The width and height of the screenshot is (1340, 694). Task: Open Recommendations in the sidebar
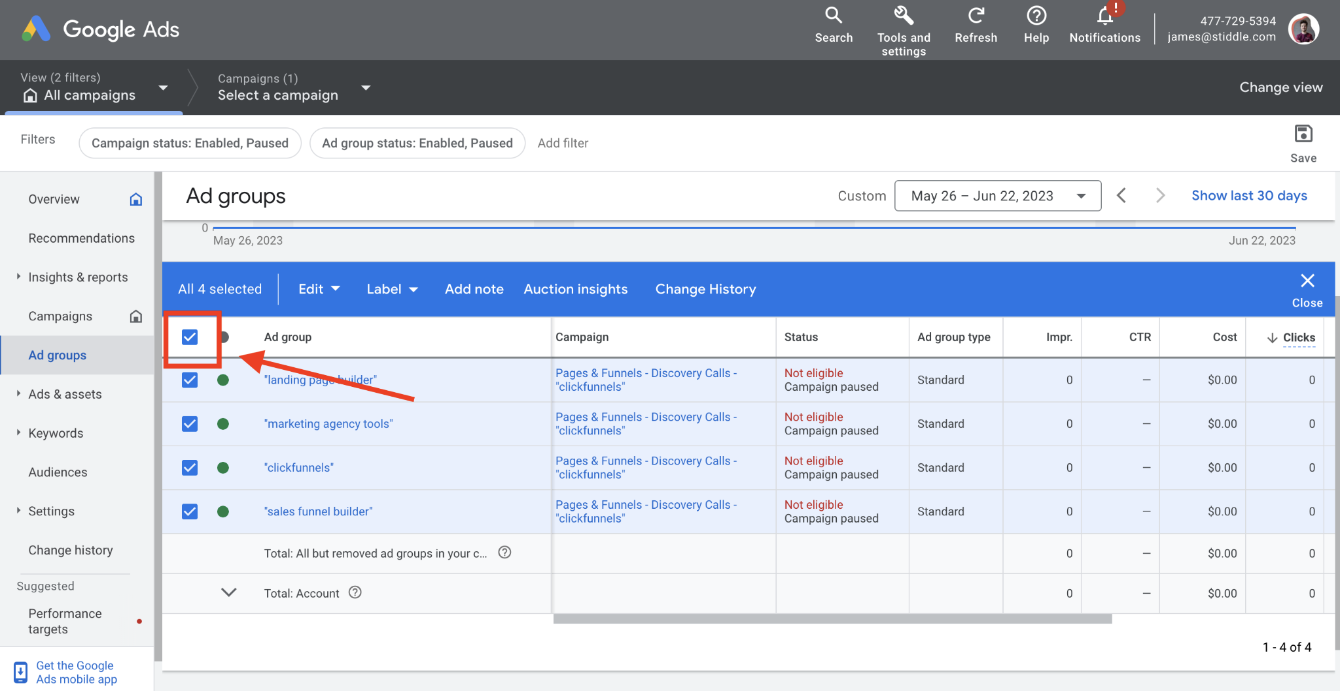tap(81, 238)
